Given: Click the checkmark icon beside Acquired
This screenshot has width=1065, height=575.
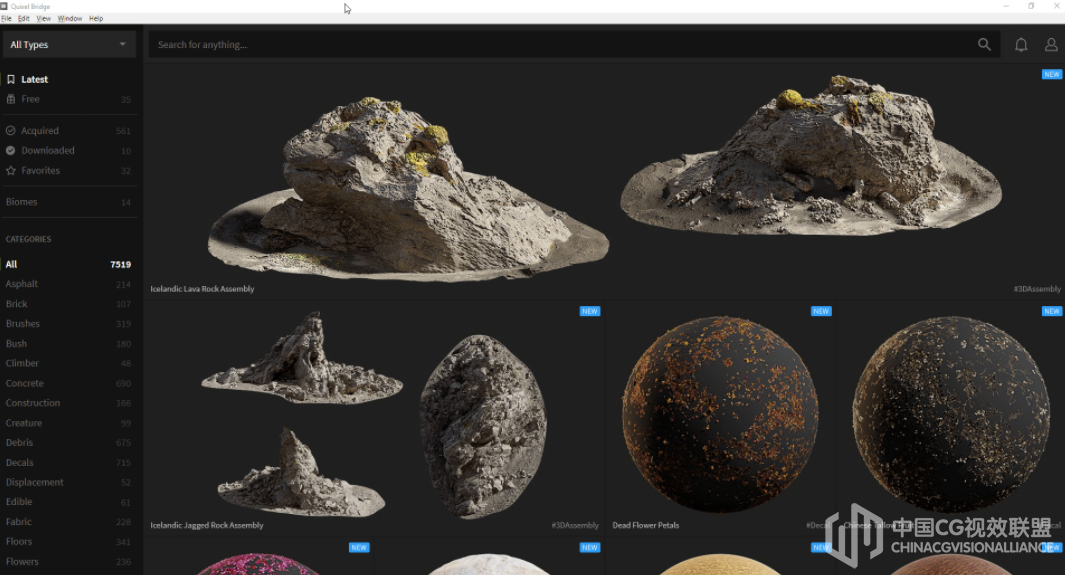Looking at the screenshot, I should pyautogui.click(x=11, y=130).
